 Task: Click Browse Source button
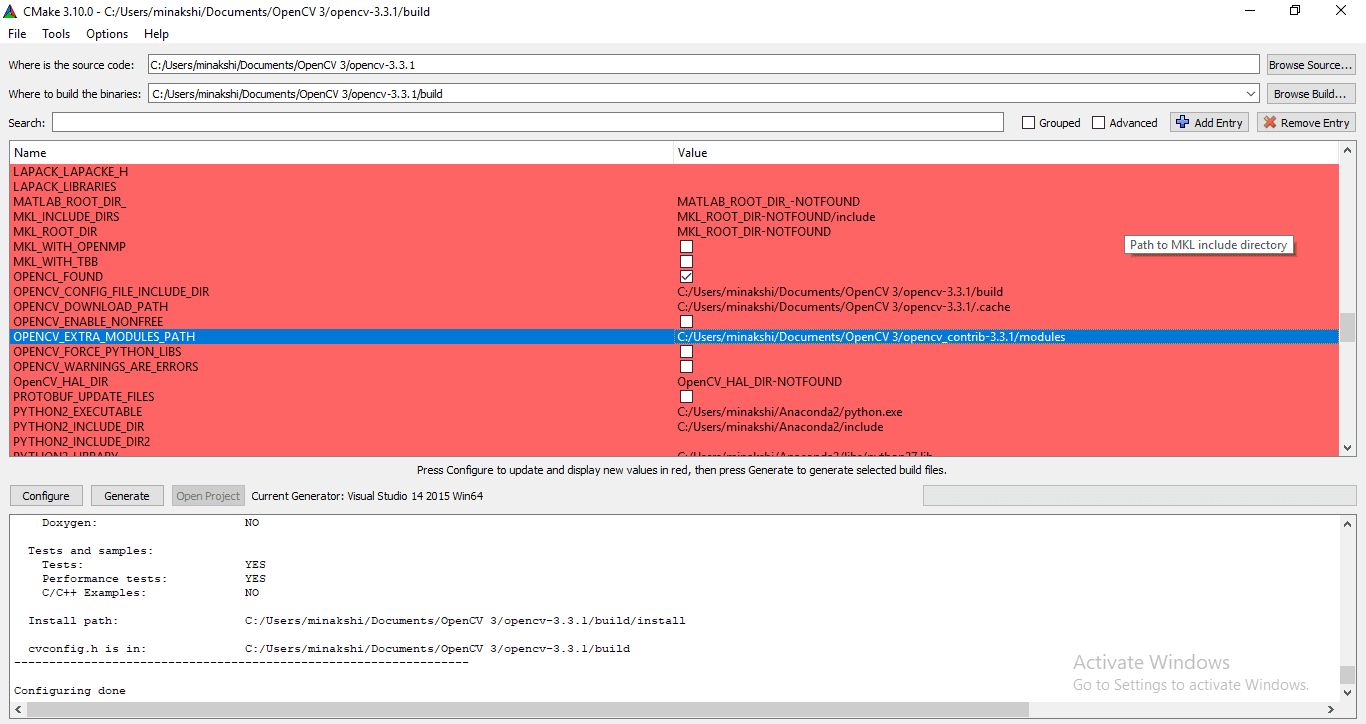tap(1310, 65)
